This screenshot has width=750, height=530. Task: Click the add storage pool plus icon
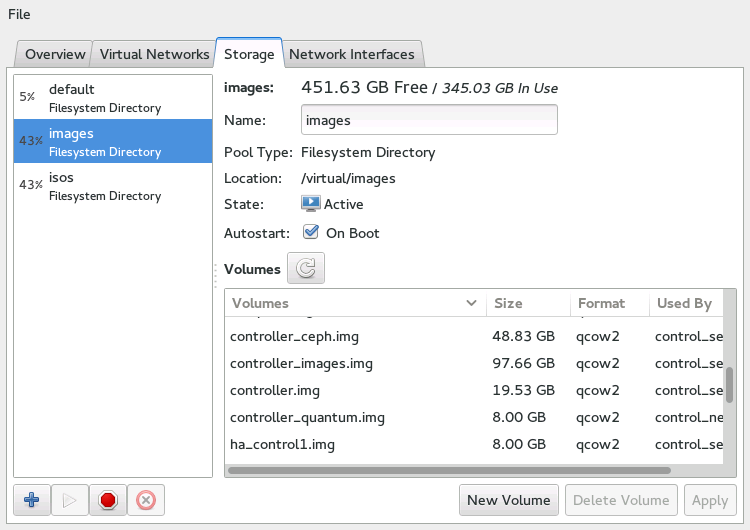click(x=32, y=500)
